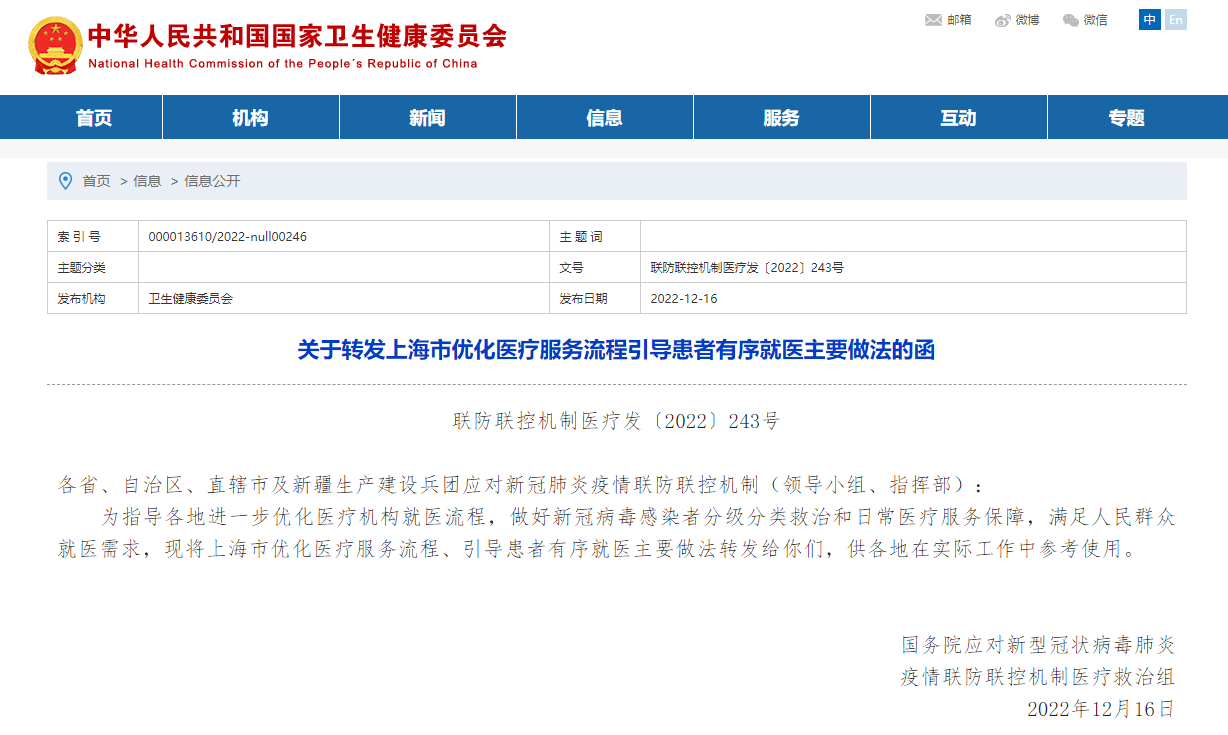The height and width of the screenshot is (735, 1228).
Task: Select the 文号 label cell
Action: tap(595, 268)
